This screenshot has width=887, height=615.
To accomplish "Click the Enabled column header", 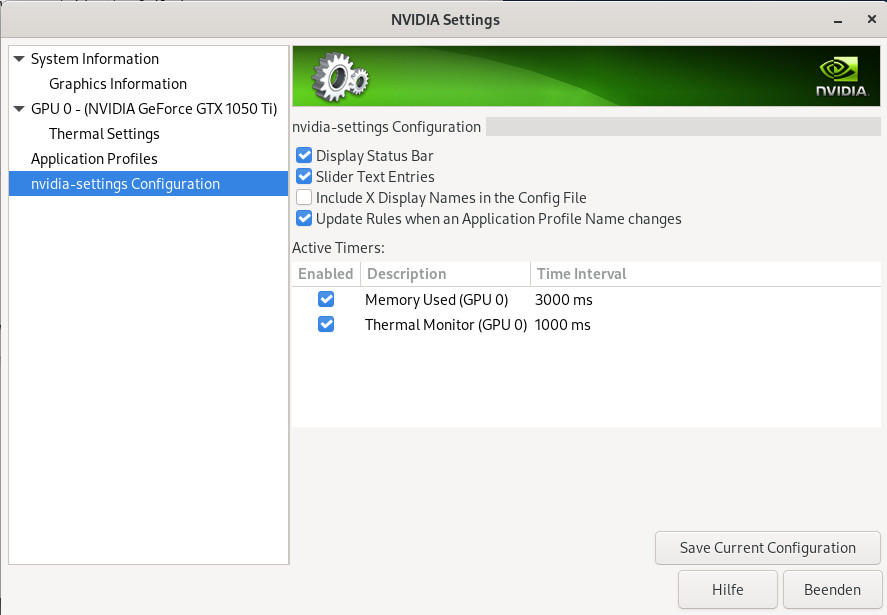I will point(326,274).
